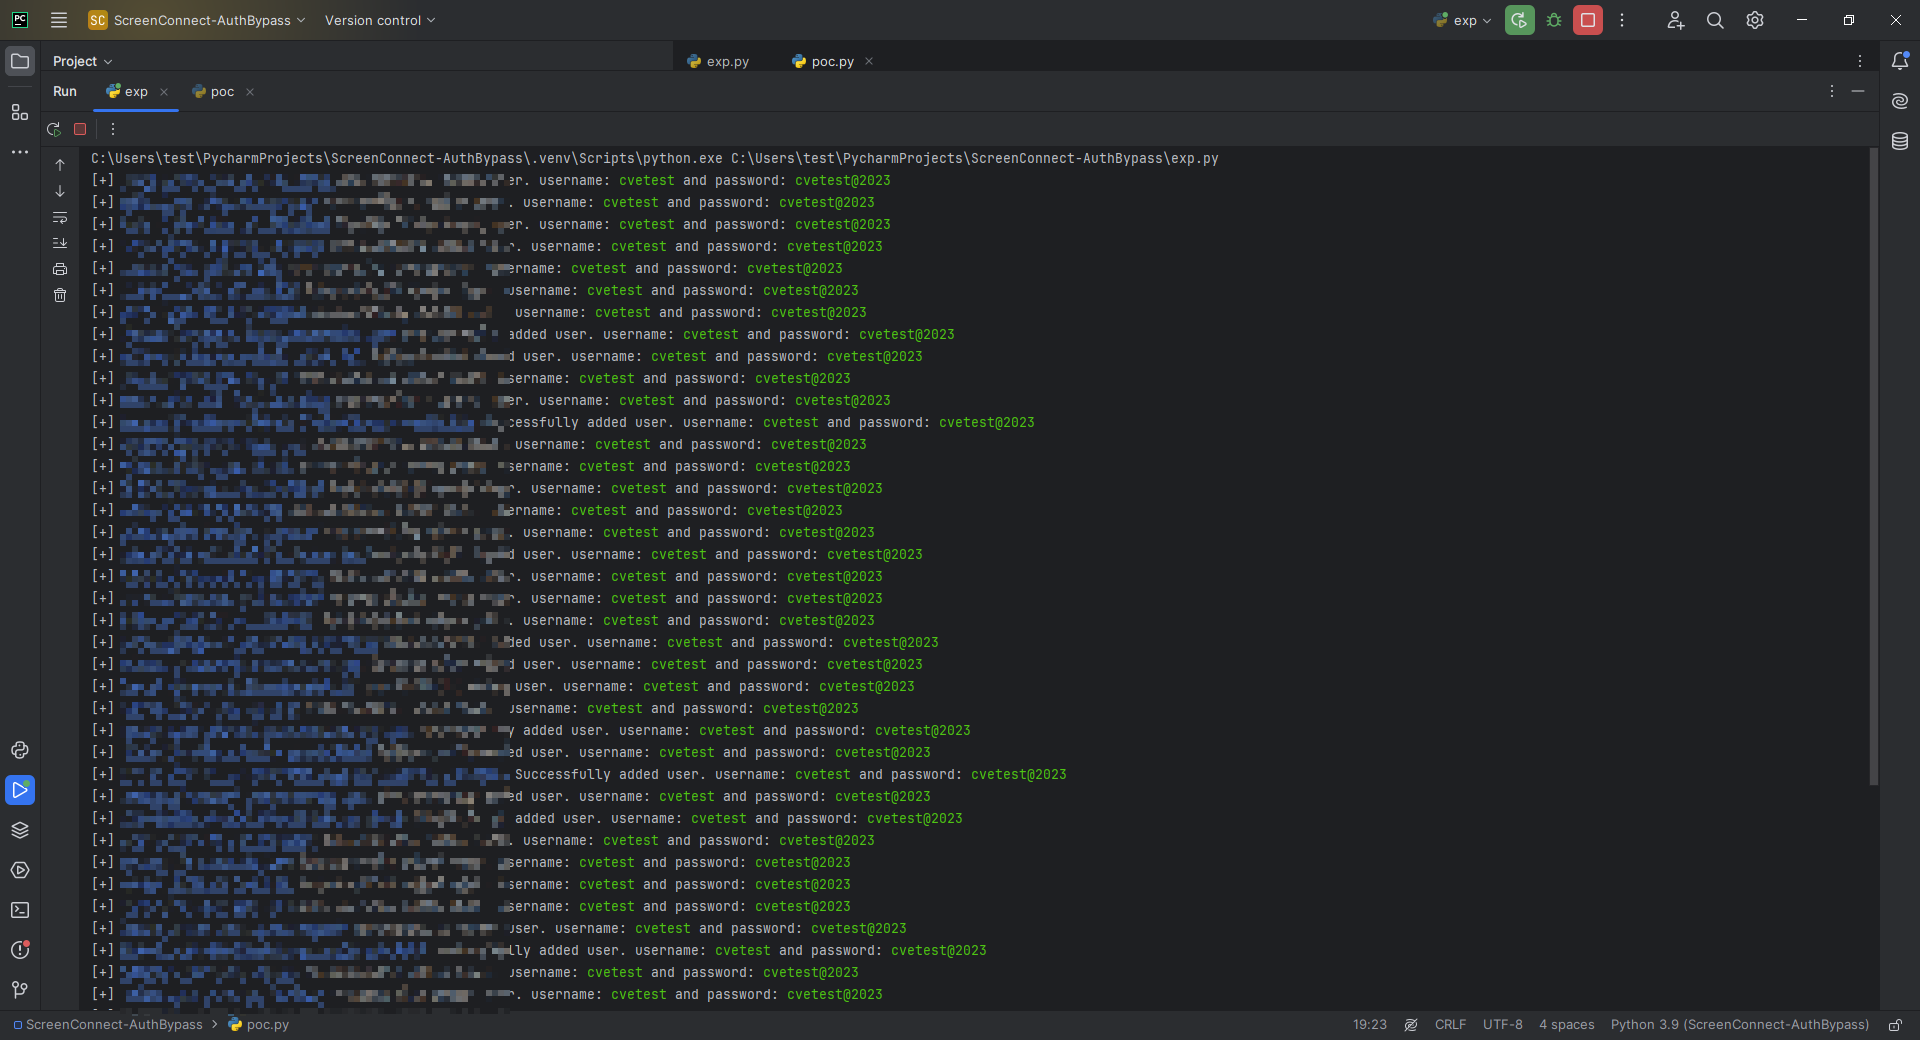Open editor tab options menu
Image resolution: width=1920 pixels, height=1040 pixels.
pyautogui.click(x=1860, y=61)
